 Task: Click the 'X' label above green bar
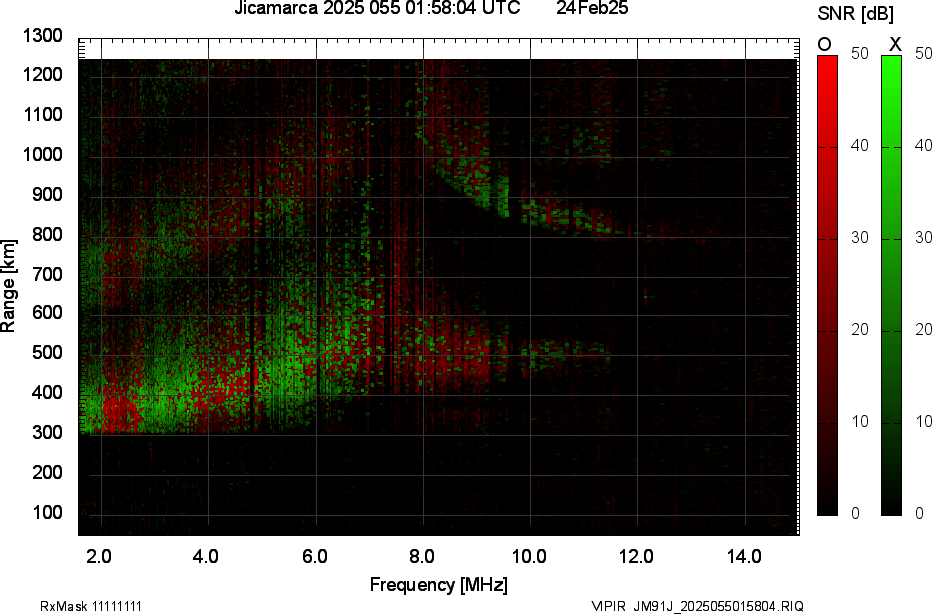click(x=895, y=45)
